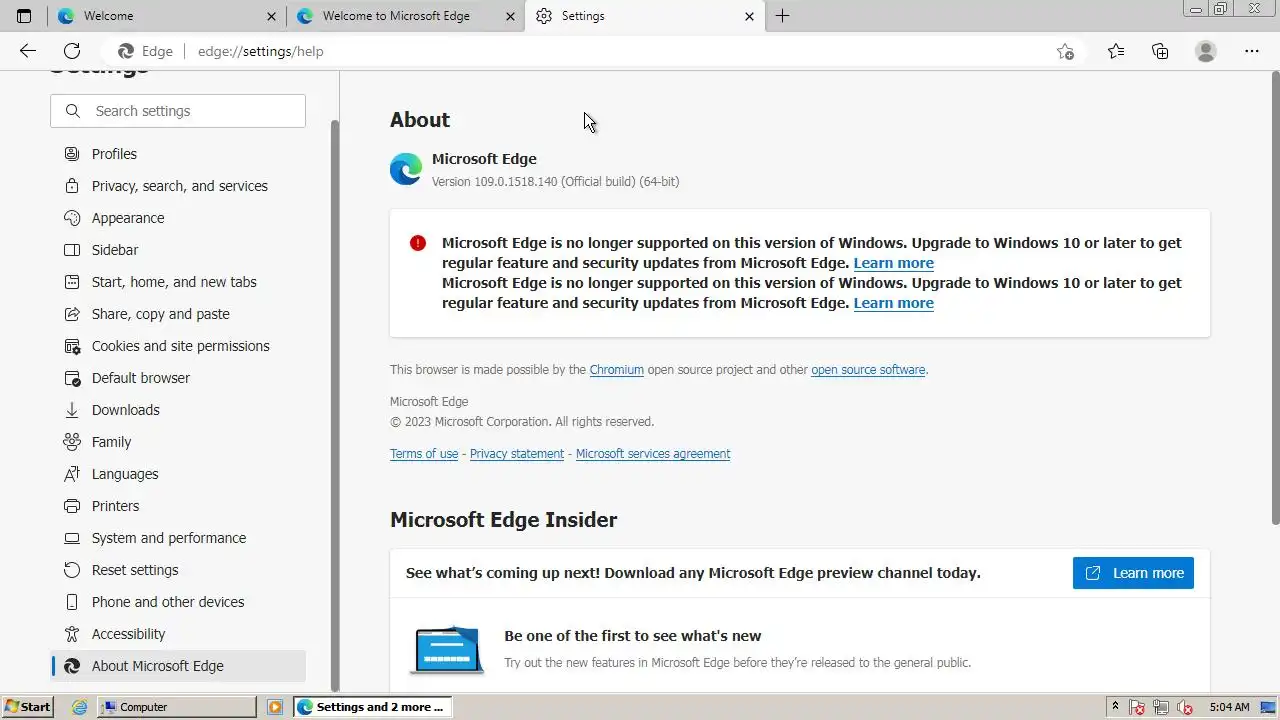Viewport: 1280px width, 720px height.
Task: Click the main page vertical scrollbar
Action: pyautogui.click(x=1275, y=298)
